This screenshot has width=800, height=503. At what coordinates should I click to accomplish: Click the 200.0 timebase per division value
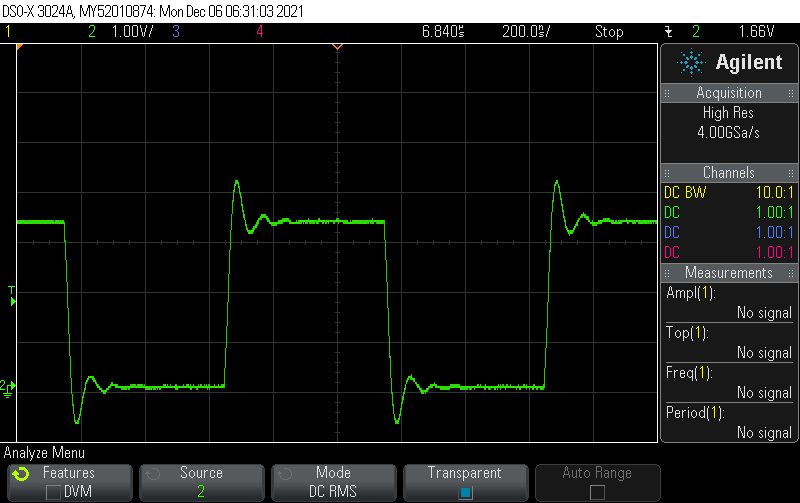click(x=526, y=32)
